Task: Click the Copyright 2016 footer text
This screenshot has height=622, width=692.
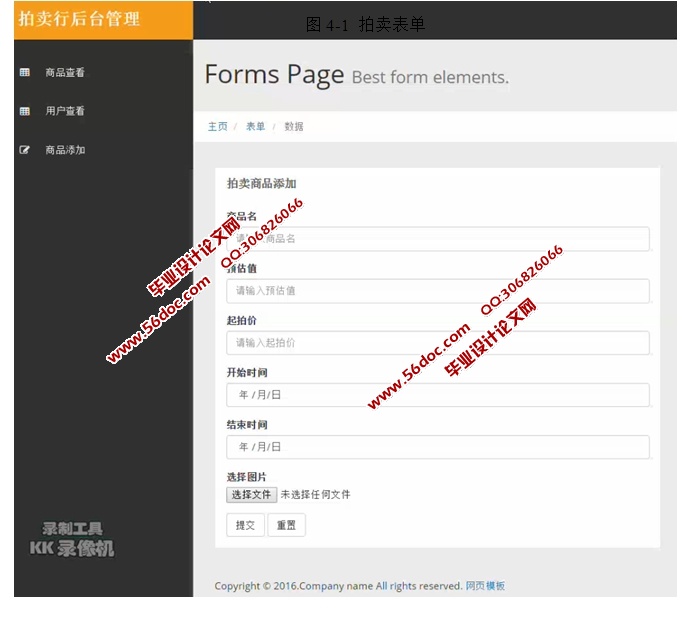Action: click(x=338, y=586)
